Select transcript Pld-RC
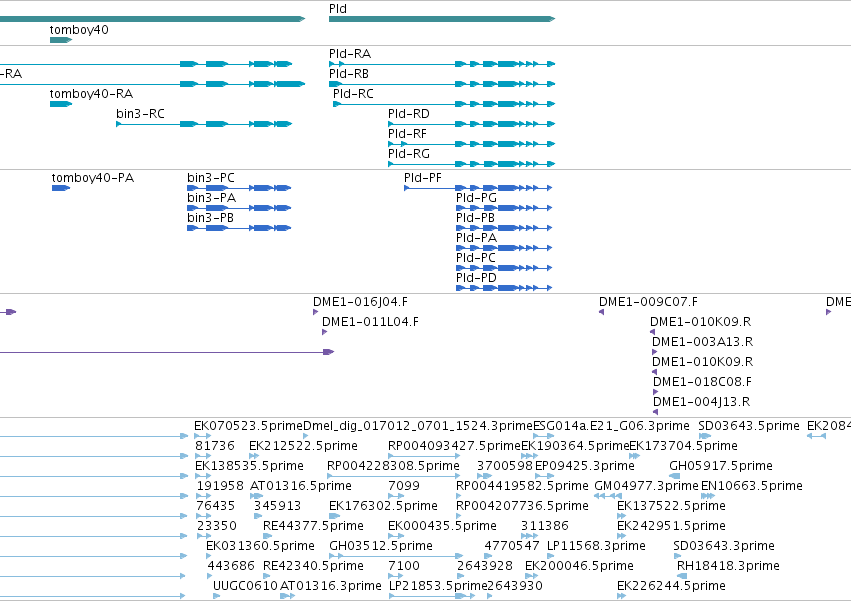This screenshot has height=601, width=851. (353, 94)
